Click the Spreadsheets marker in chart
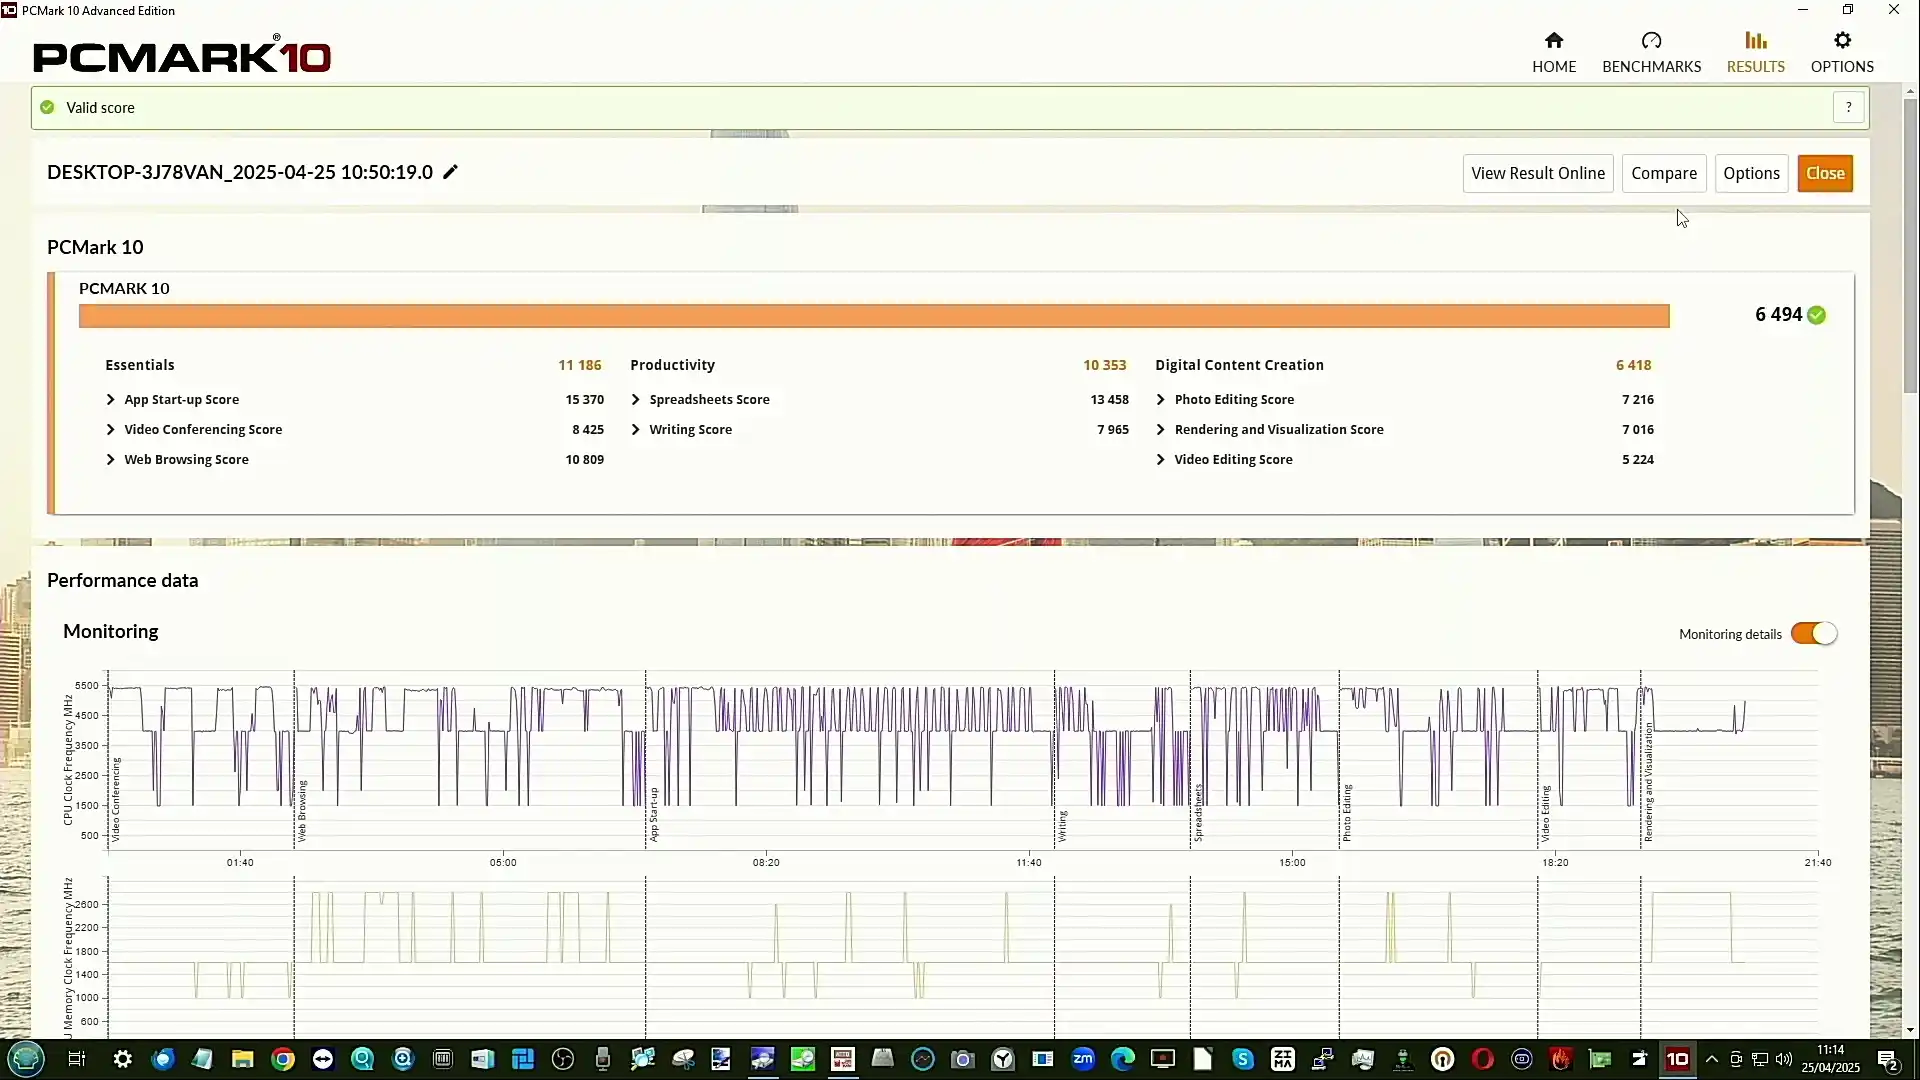The image size is (1920, 1080). 1198,812
